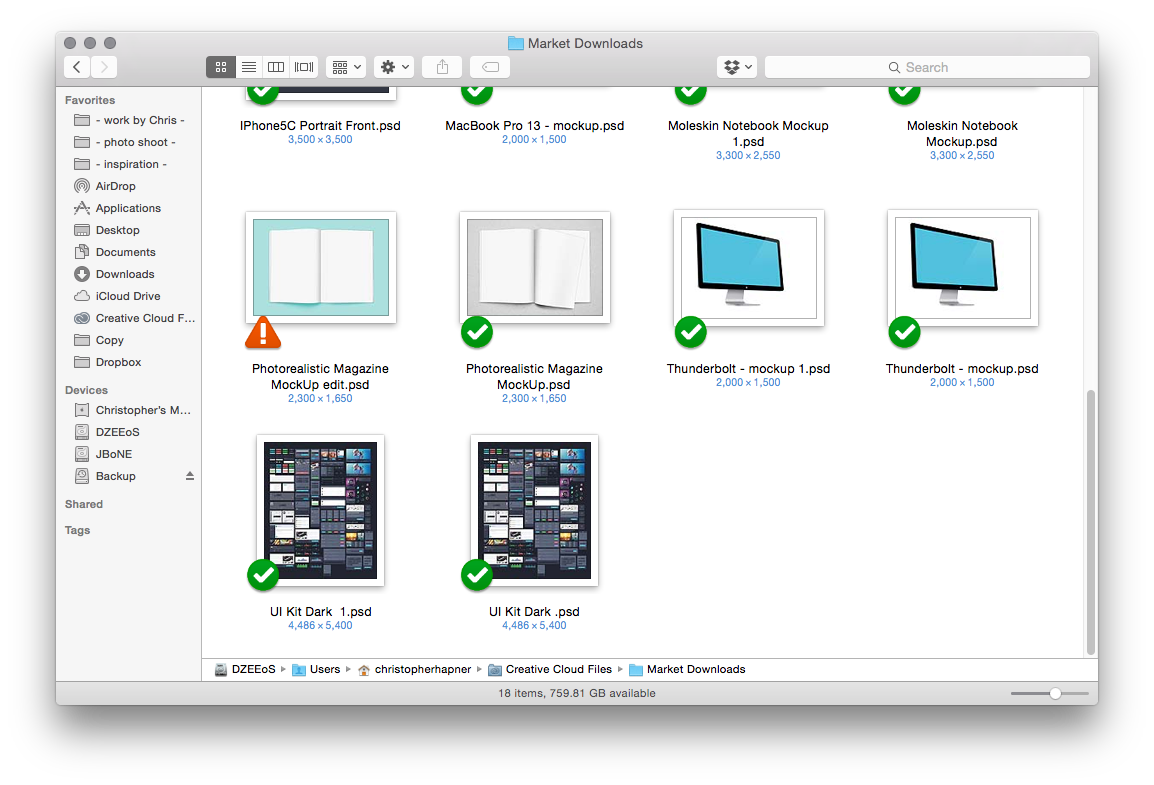Click synced checkmark on UI Kit Dark 1.psd

263,575
